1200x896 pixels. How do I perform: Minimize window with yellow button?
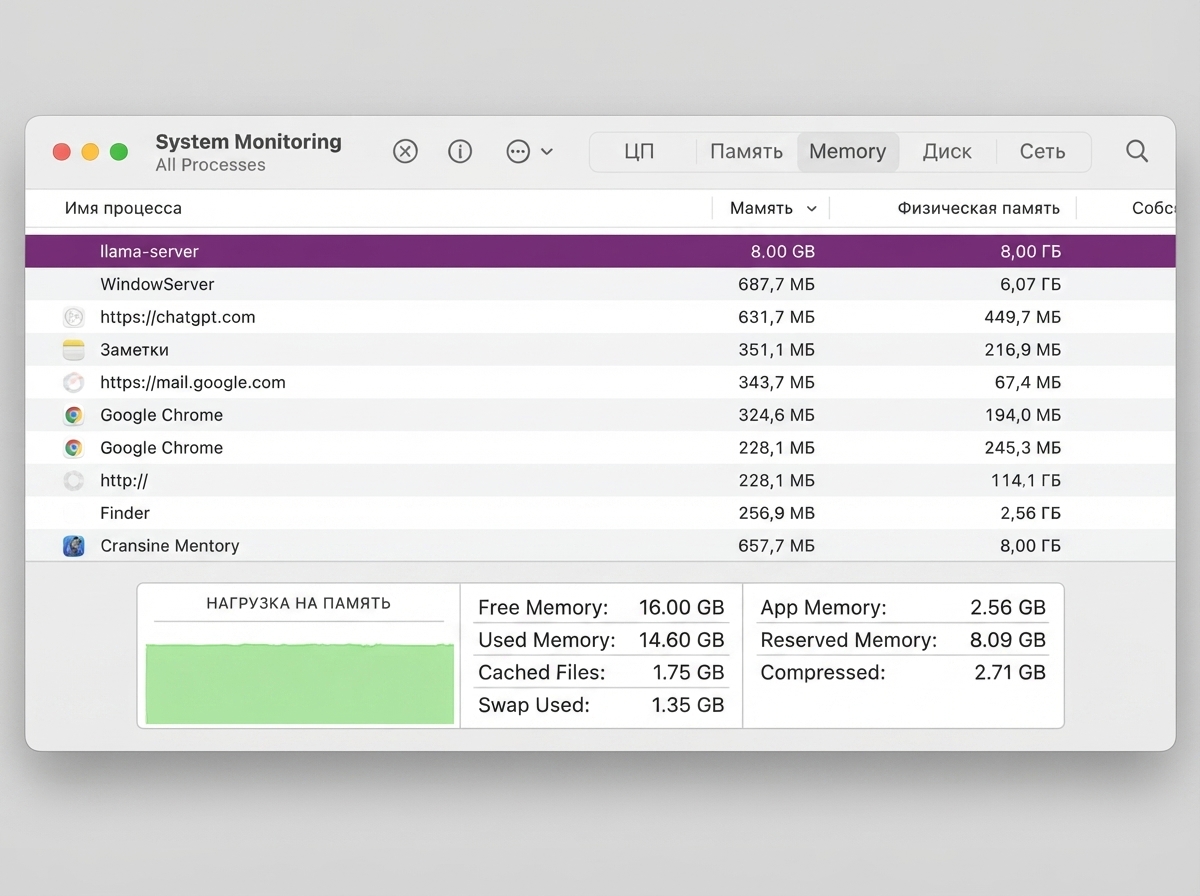click(x=90, y=152)
